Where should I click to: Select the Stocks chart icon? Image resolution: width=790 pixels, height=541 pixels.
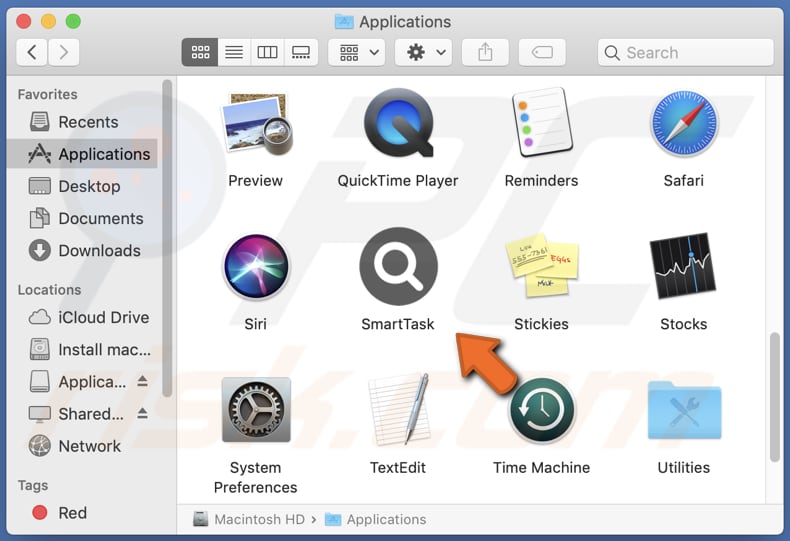[x=683, y=265]
